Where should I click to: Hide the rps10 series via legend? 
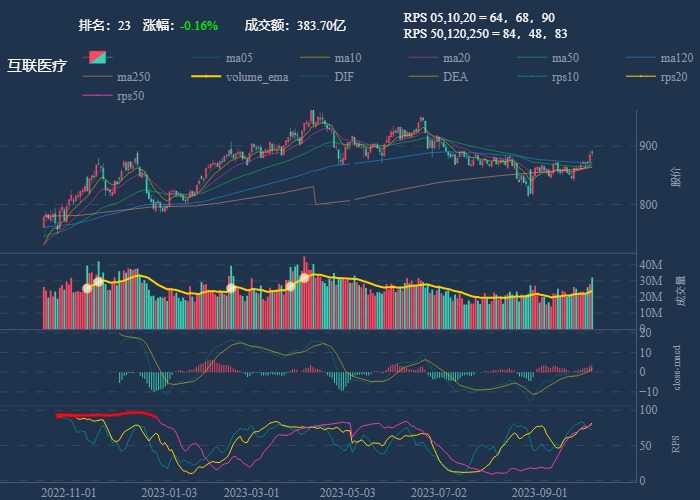(546, 77)
